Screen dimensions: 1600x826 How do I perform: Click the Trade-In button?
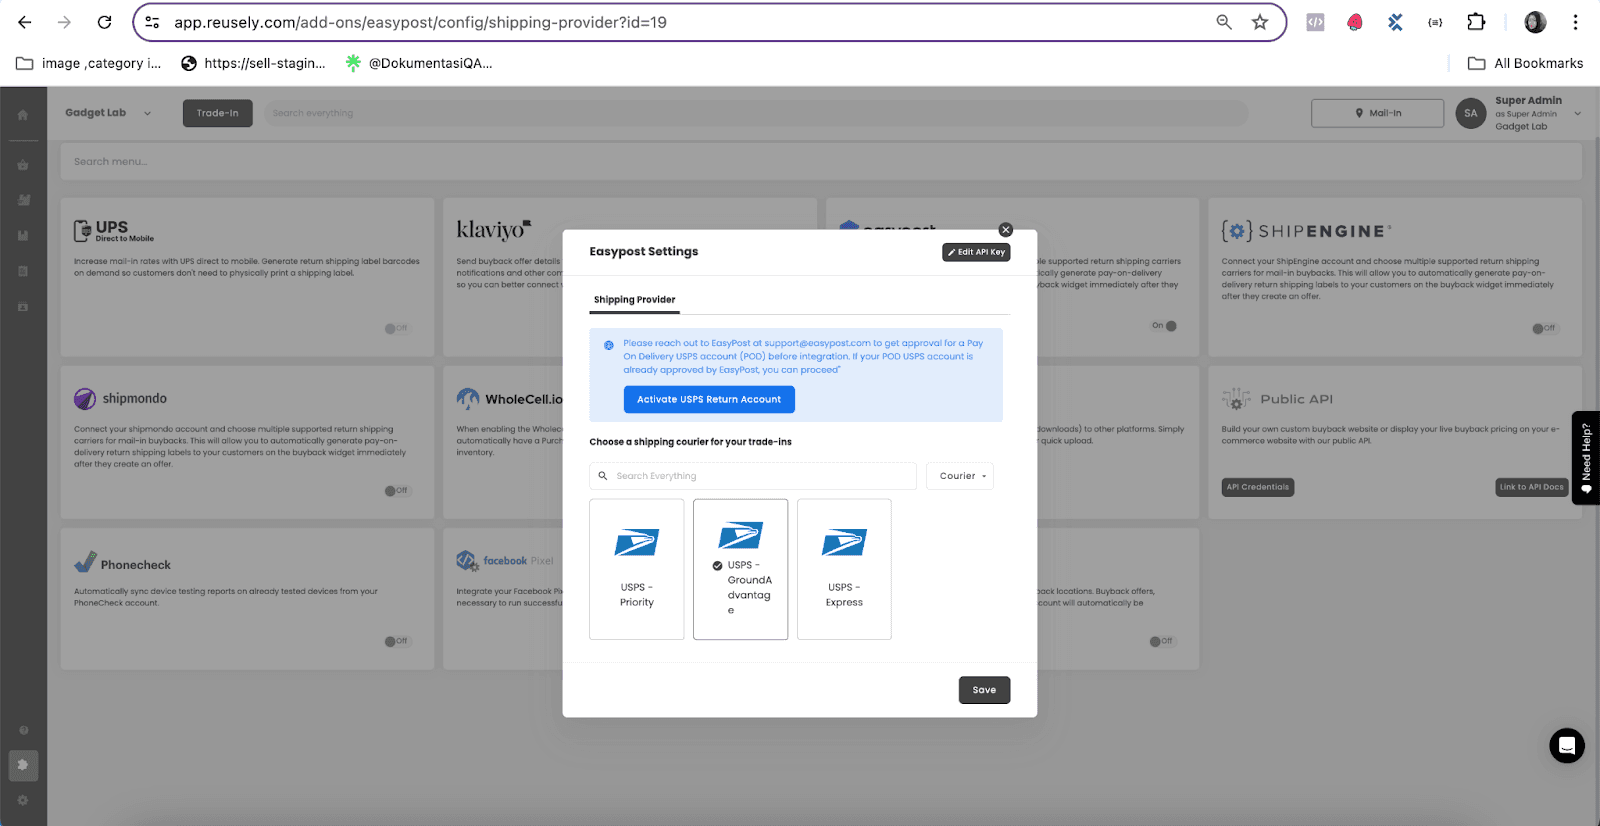(x=218, y=113)
